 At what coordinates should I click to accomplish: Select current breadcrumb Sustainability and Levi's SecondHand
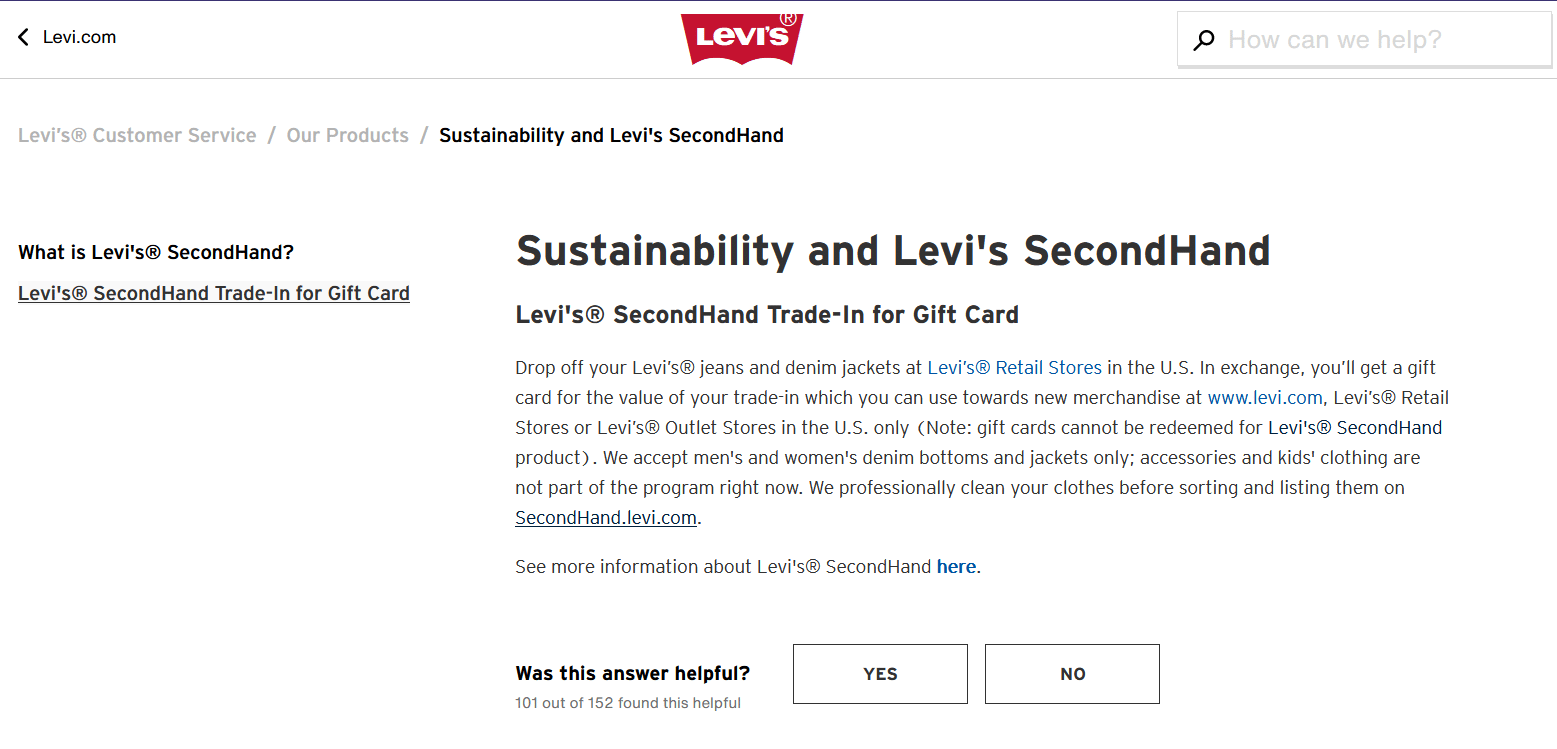(611, 135)
